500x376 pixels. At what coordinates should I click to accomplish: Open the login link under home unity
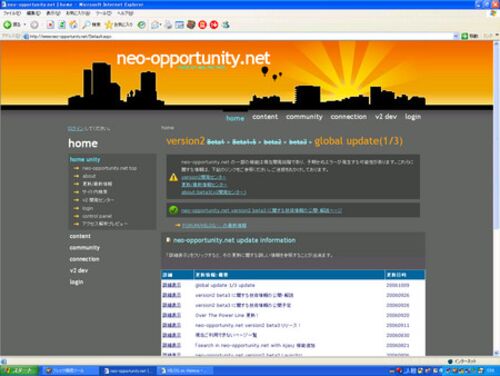pos(88,208)
